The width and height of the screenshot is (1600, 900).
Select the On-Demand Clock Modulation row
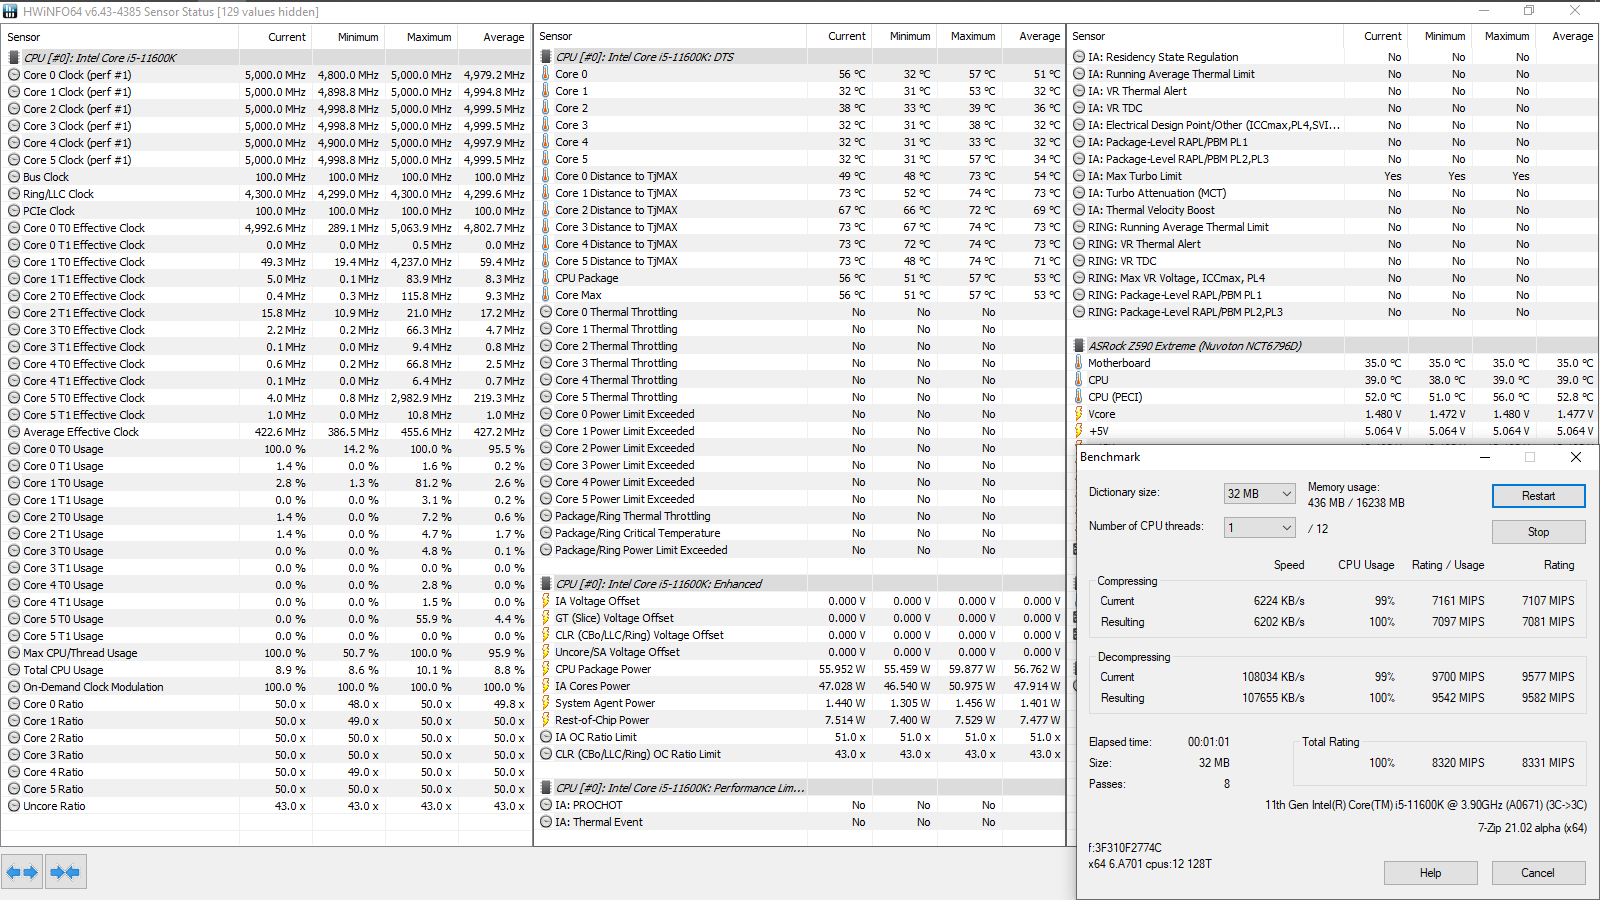tap(267, 687)
